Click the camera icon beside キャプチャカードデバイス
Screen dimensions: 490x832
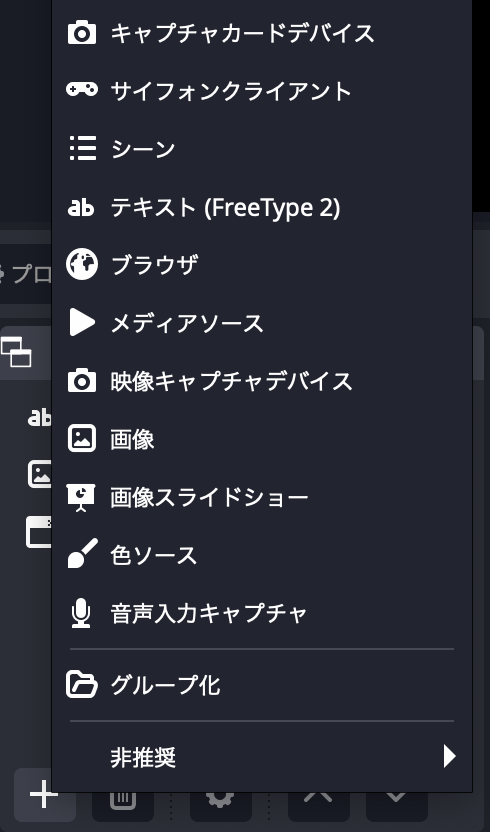[82, 33]
